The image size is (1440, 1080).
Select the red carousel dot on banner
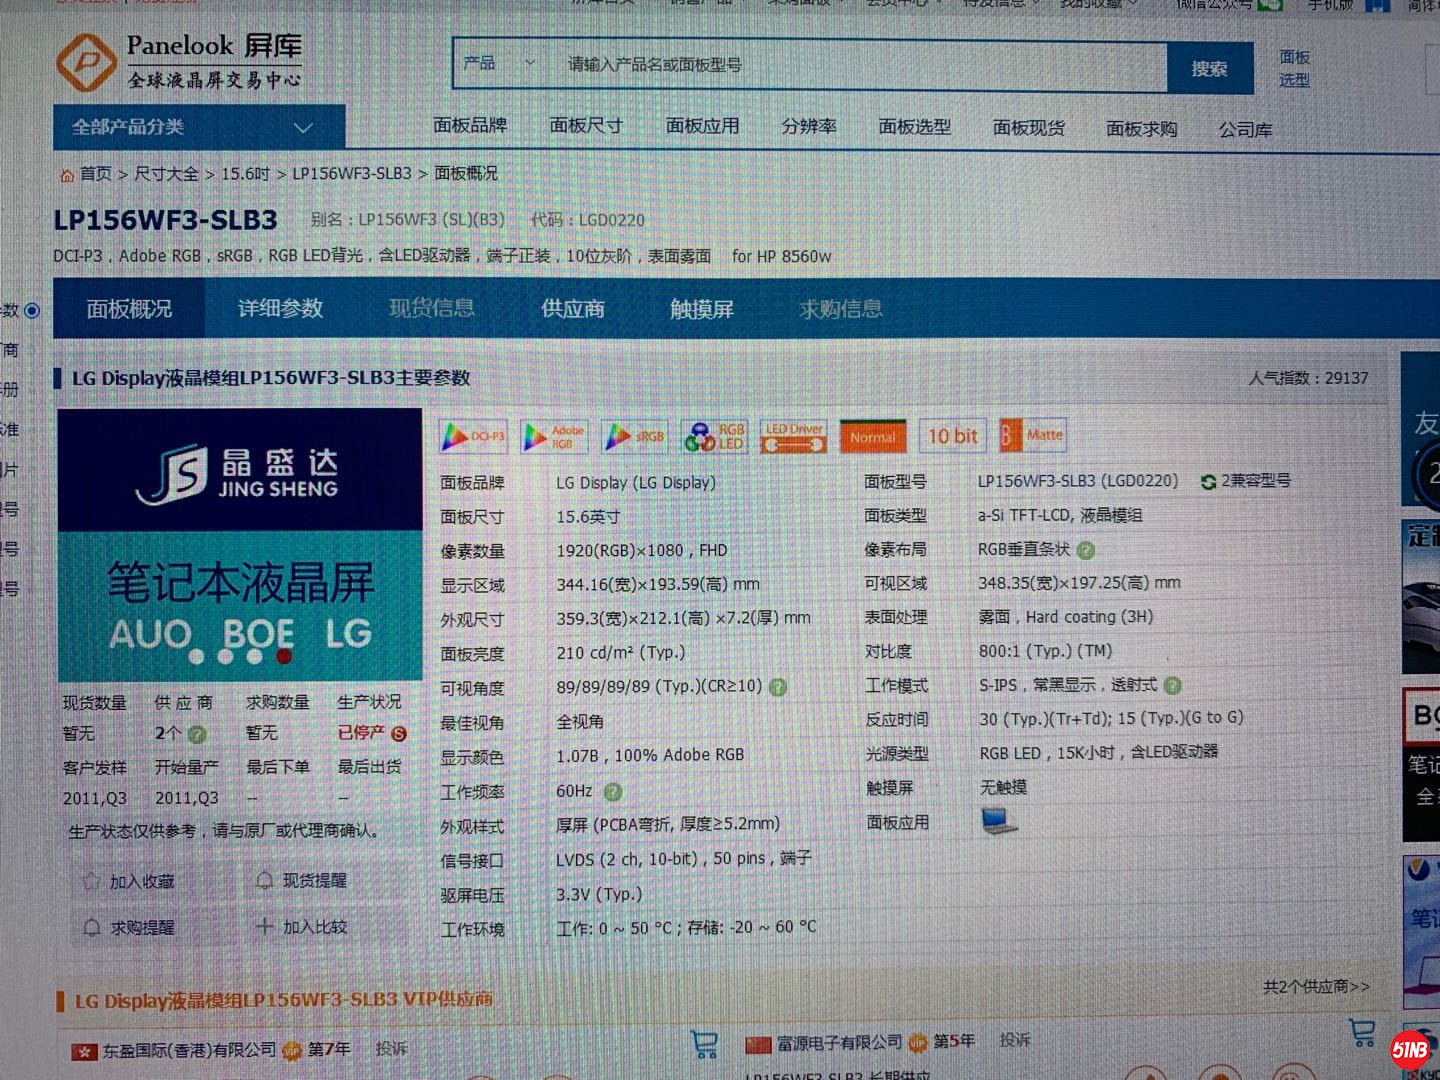pos(284,657)
